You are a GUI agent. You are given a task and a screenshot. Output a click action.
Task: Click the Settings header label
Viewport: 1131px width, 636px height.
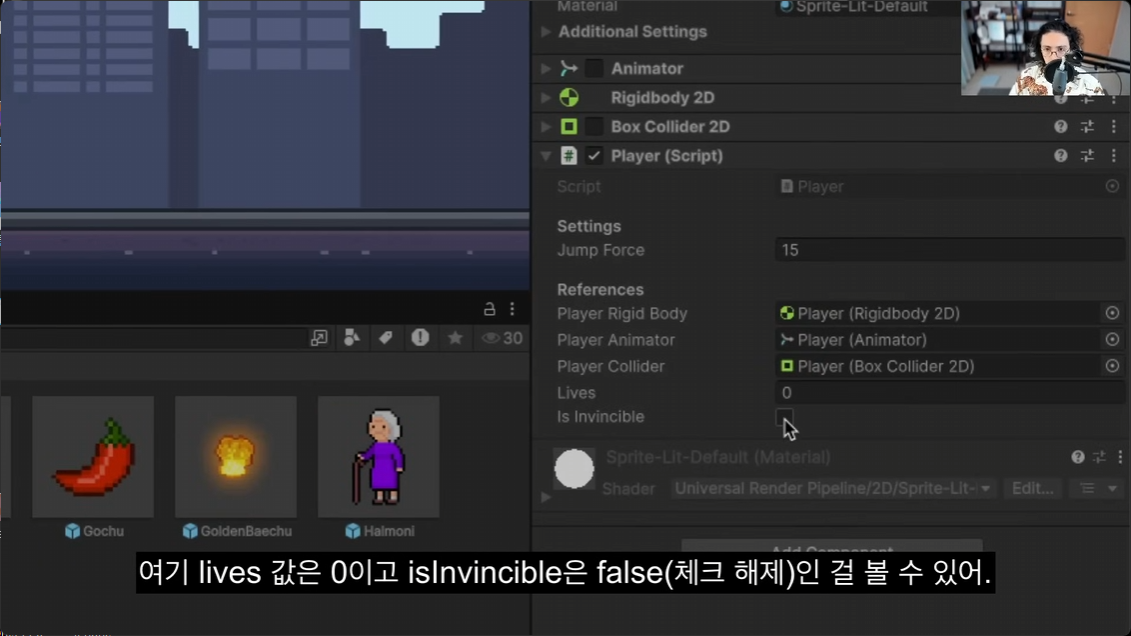point(589,226)
